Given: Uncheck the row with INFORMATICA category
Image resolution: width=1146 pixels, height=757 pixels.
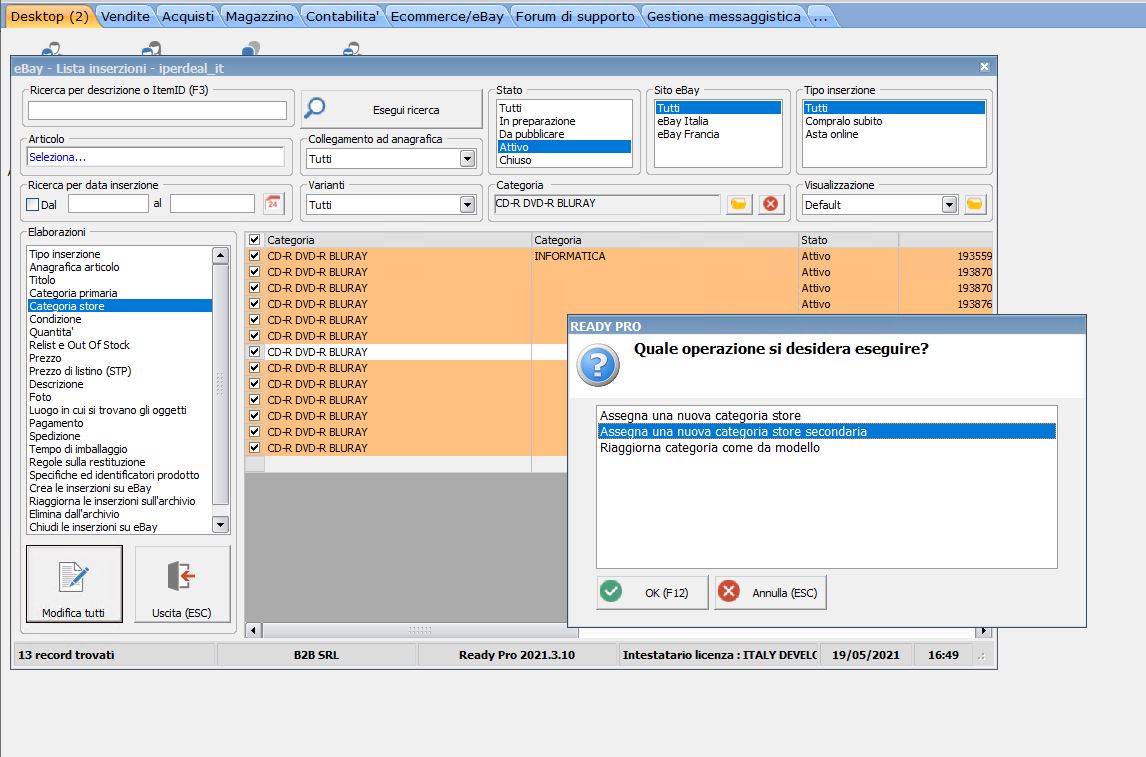Looking at the screenshot, I should point(254,256).
